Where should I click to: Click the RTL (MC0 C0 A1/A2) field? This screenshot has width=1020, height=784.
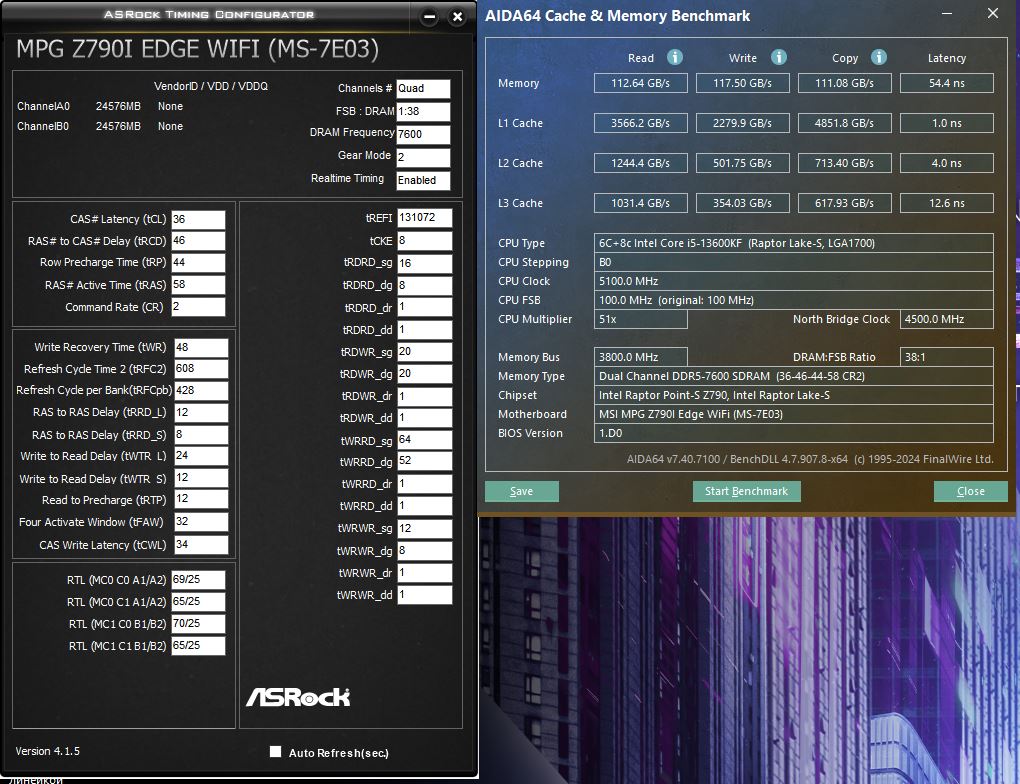(x=198, y=580)
